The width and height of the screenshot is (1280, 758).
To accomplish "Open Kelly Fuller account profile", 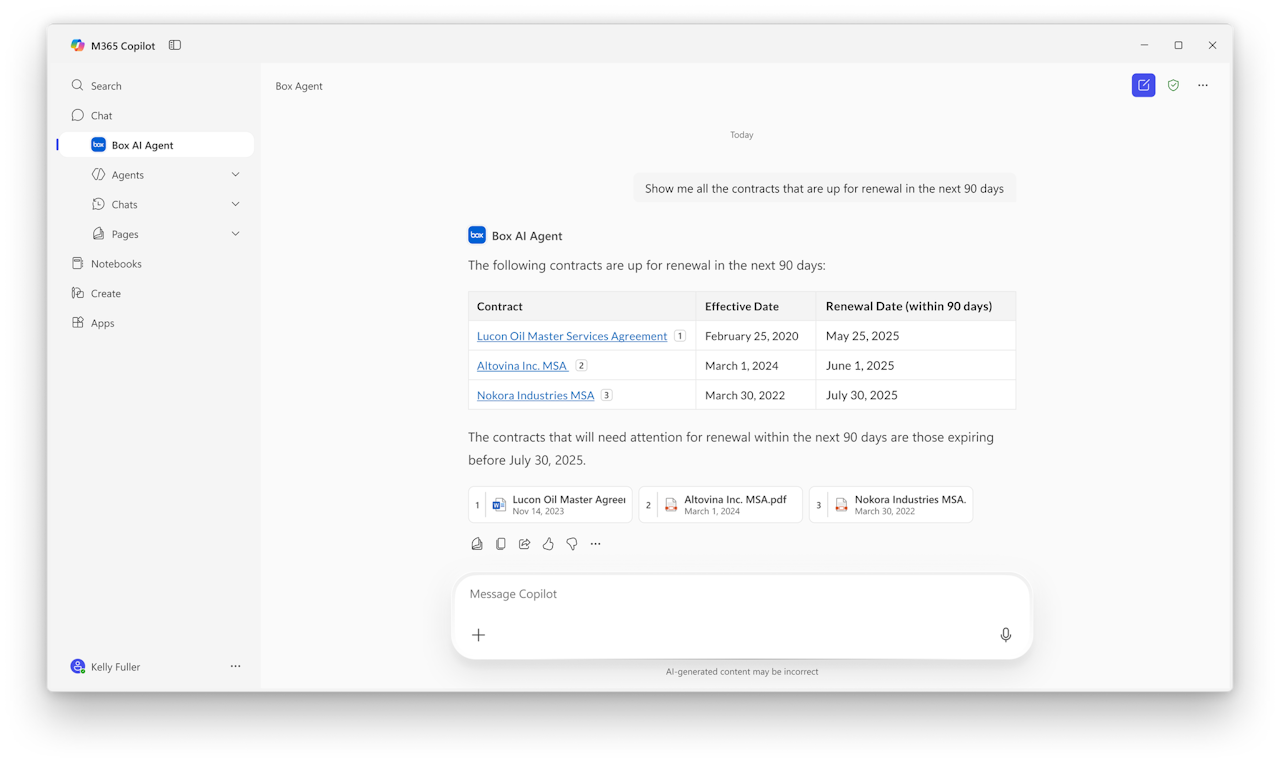I will point(106,667).
